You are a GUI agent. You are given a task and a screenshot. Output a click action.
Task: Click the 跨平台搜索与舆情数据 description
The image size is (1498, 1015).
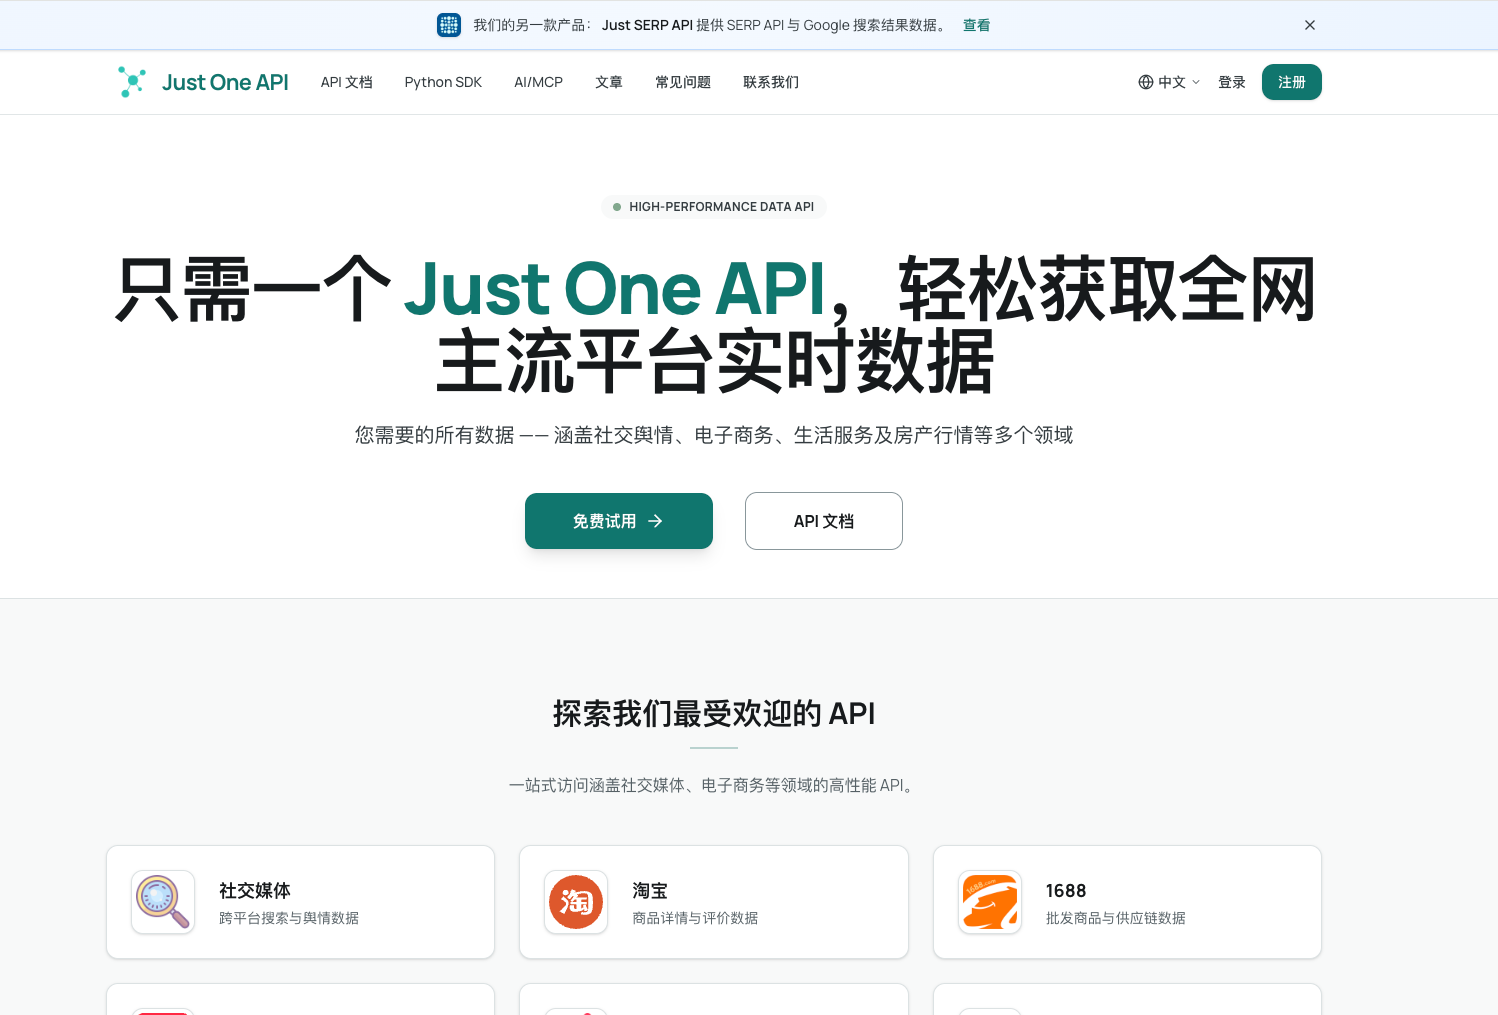(289, 918)
